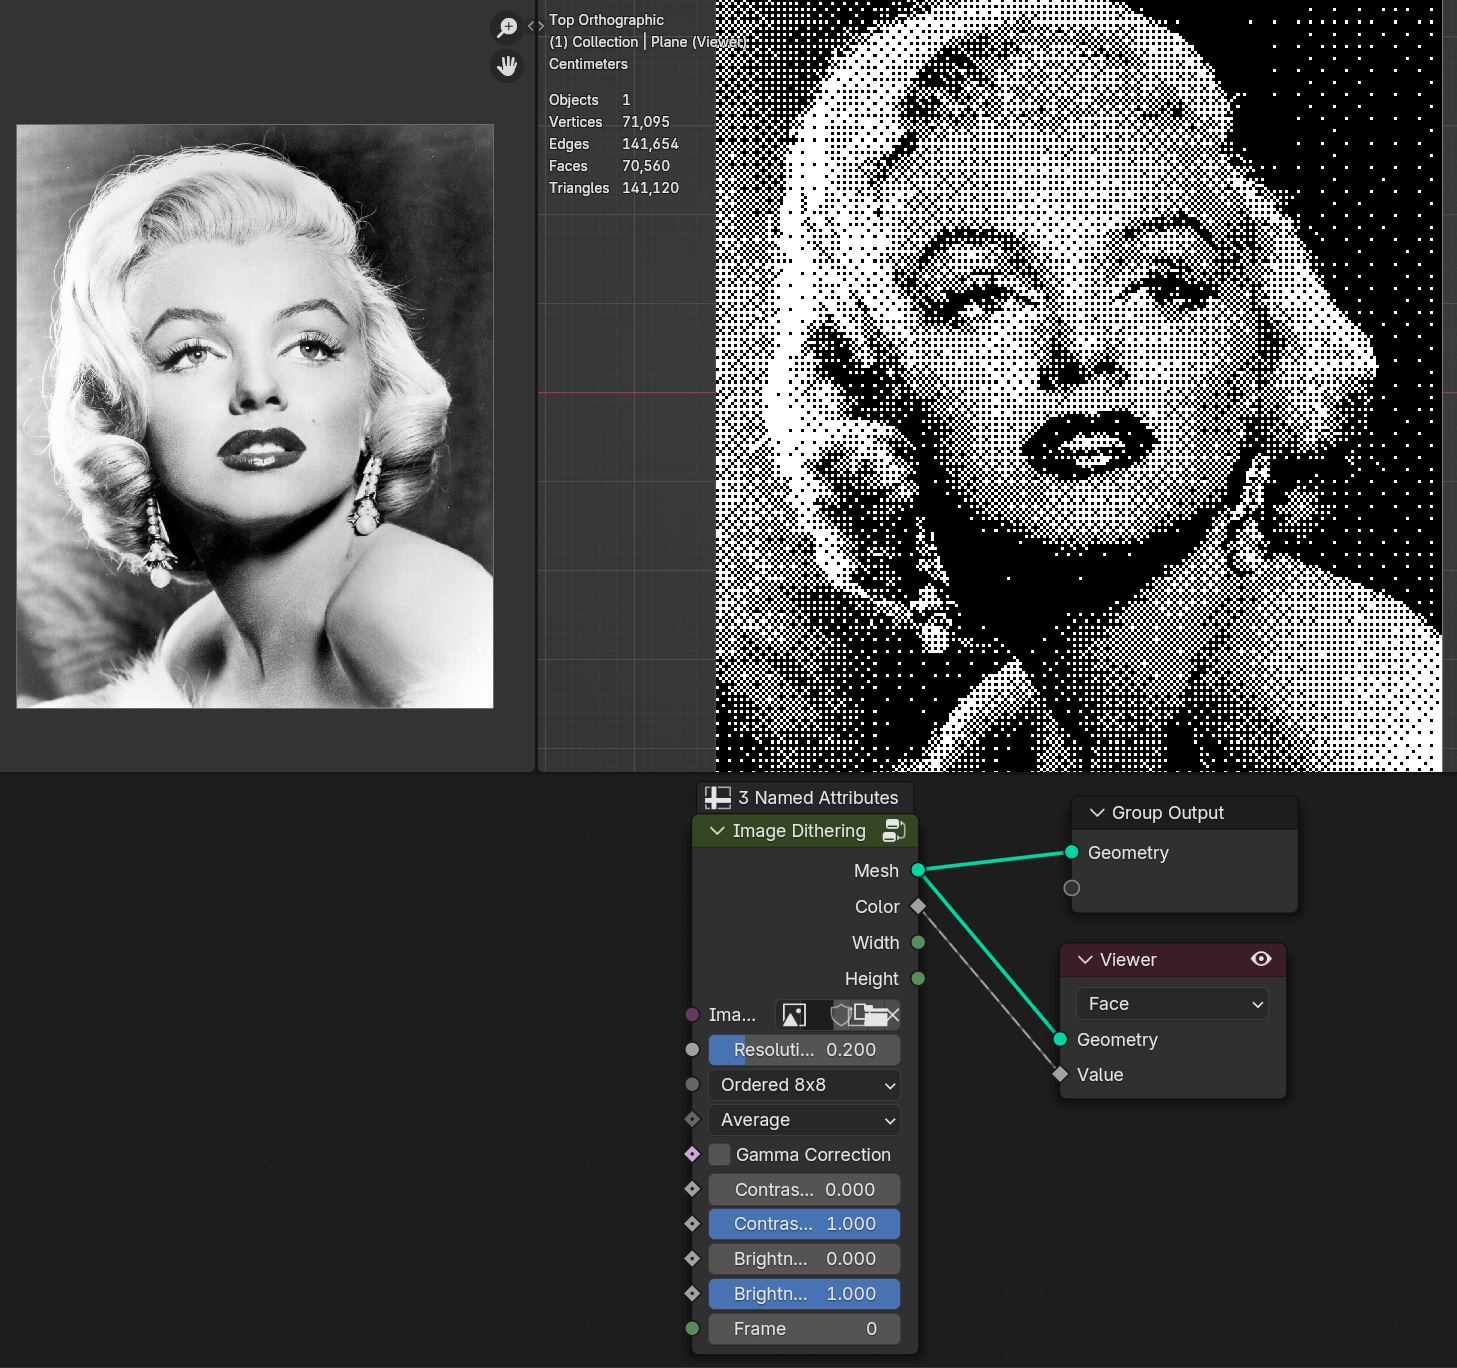Click the Gamma Correction input socket

692,1154
